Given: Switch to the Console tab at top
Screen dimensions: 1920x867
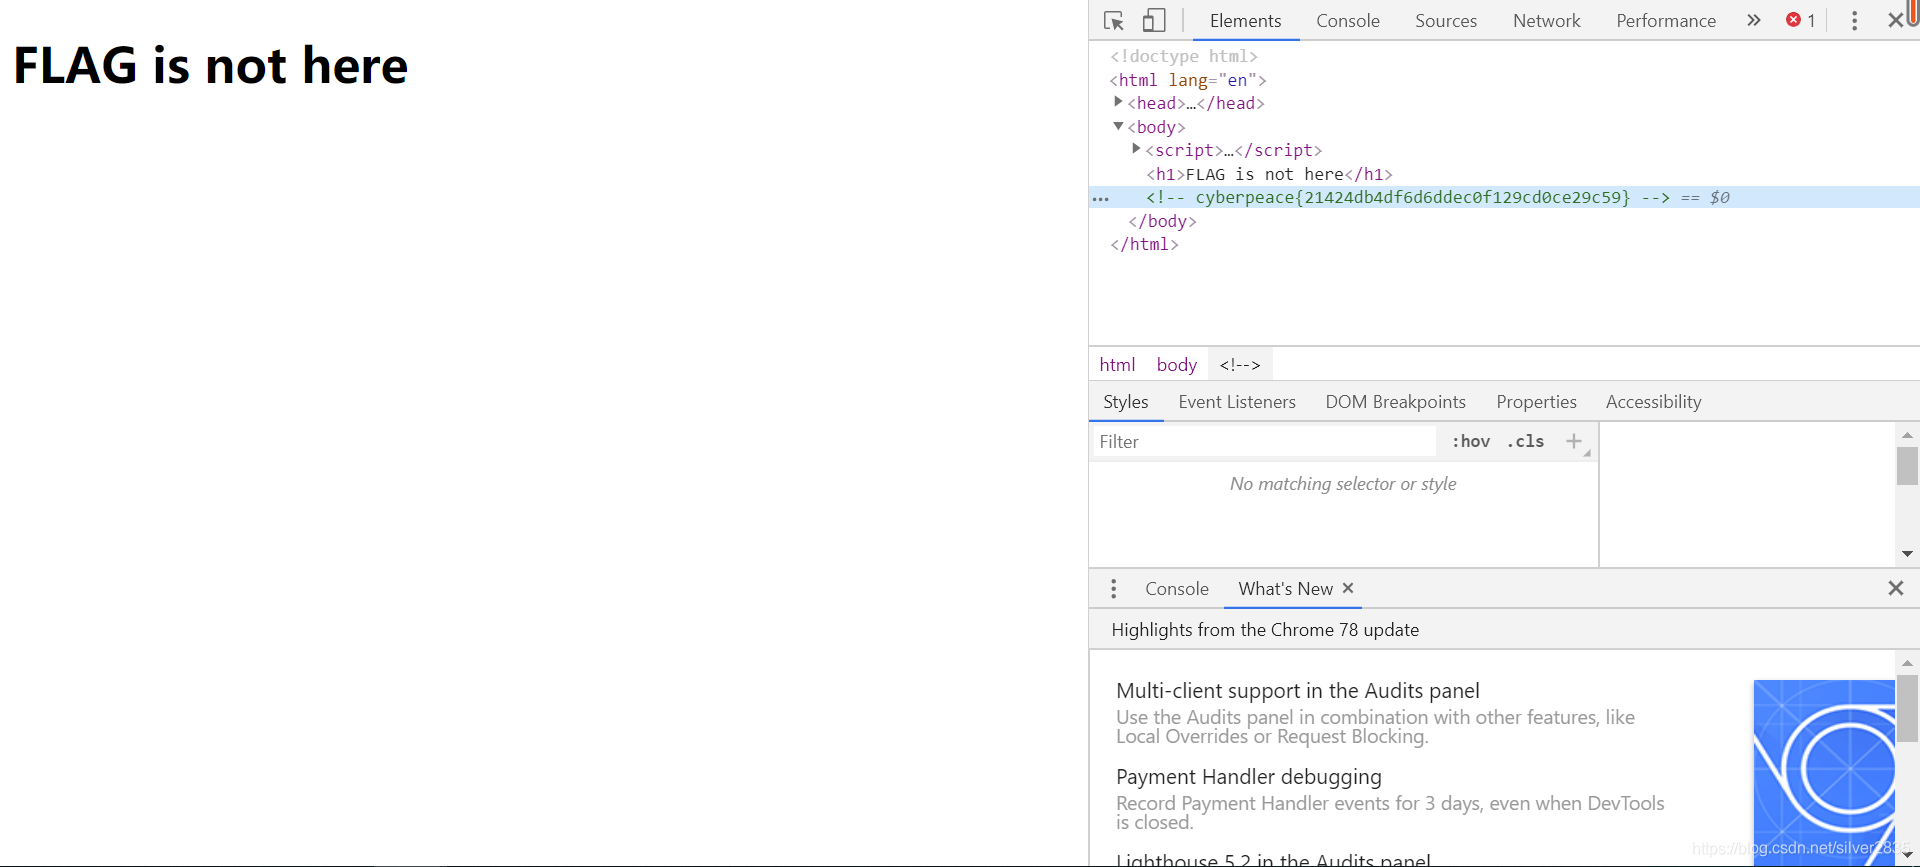Looking at the screenshot, I should click(x=1347, y=20).
